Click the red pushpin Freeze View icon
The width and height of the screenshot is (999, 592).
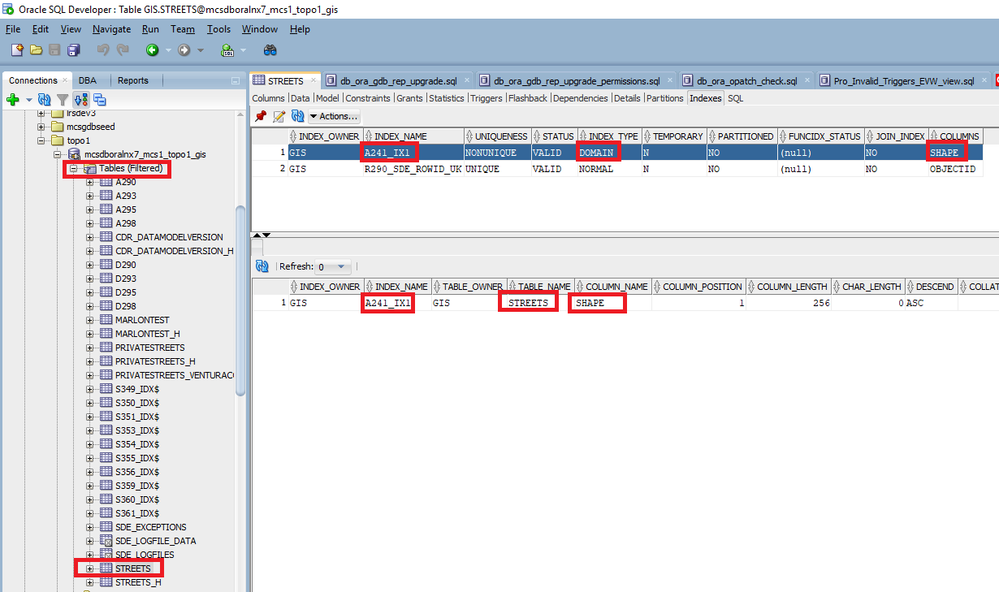[261, 116]
